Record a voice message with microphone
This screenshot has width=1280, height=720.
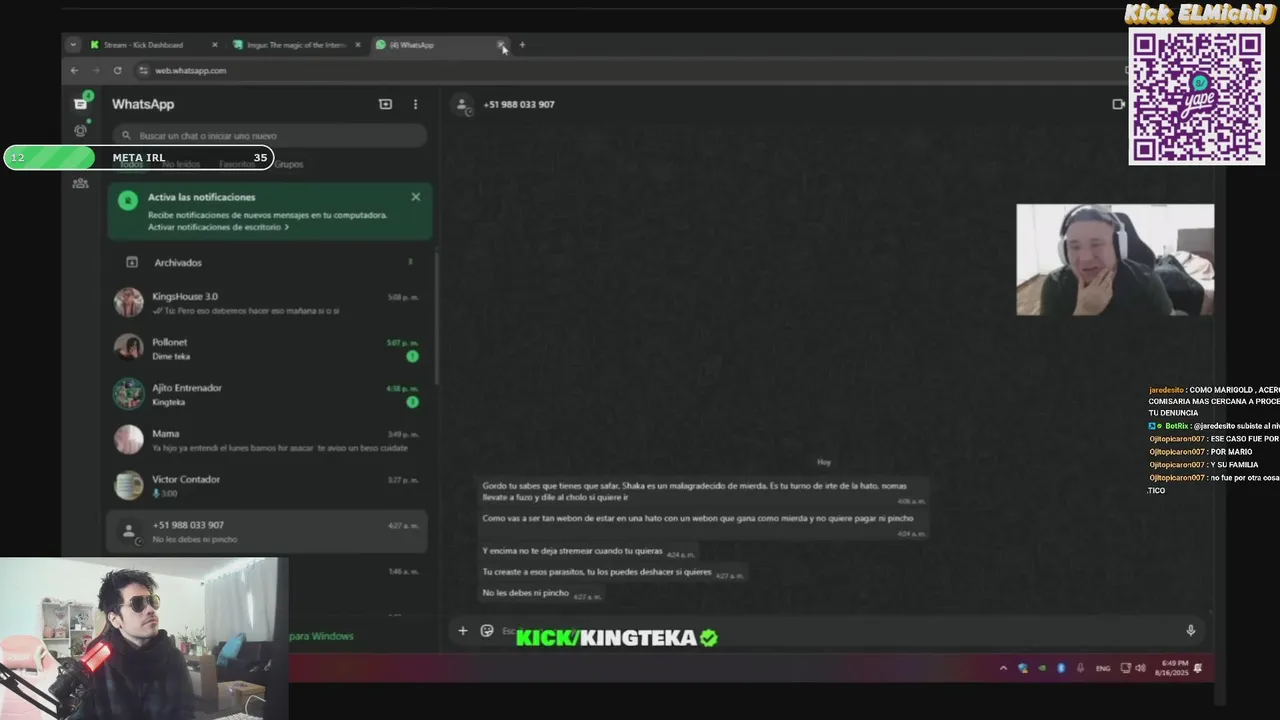click(1190, 630)
